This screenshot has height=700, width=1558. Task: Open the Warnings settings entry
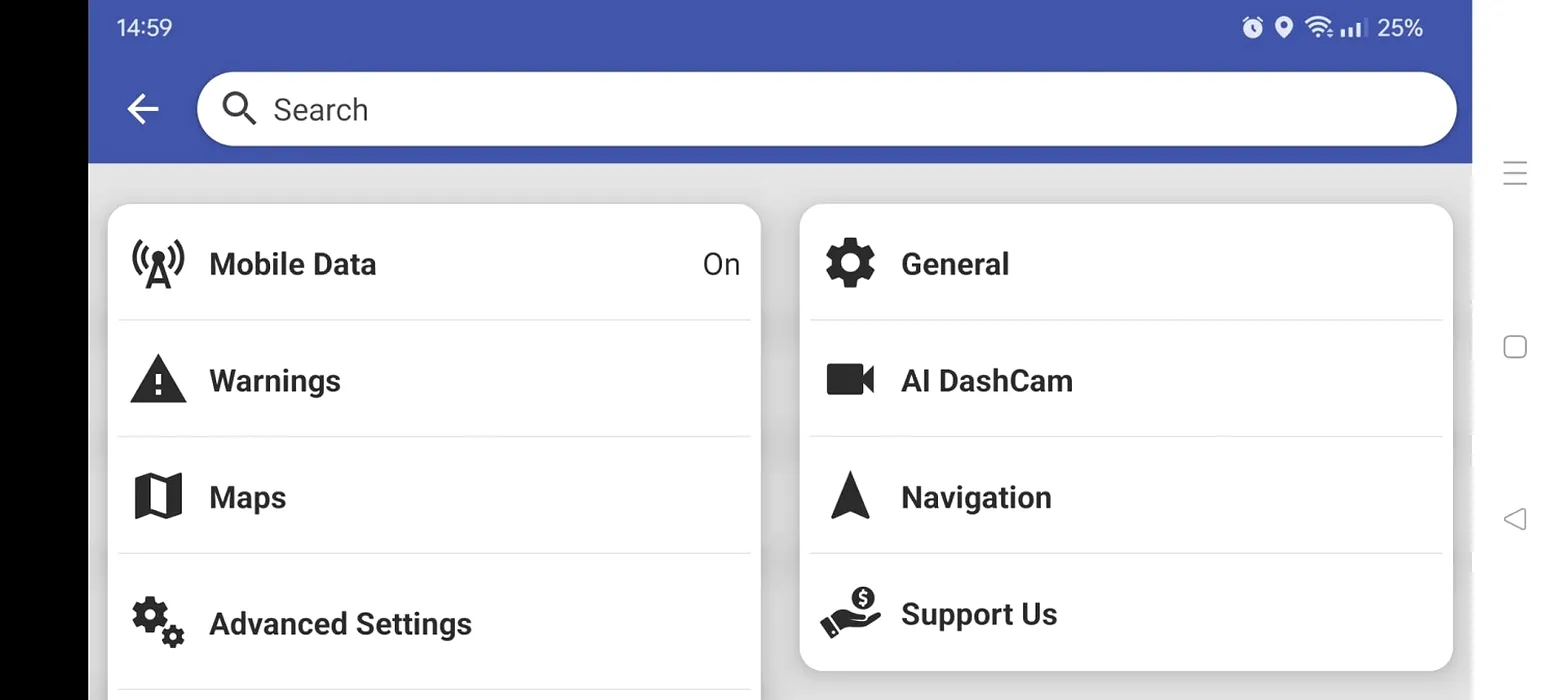tap(434, 381)
